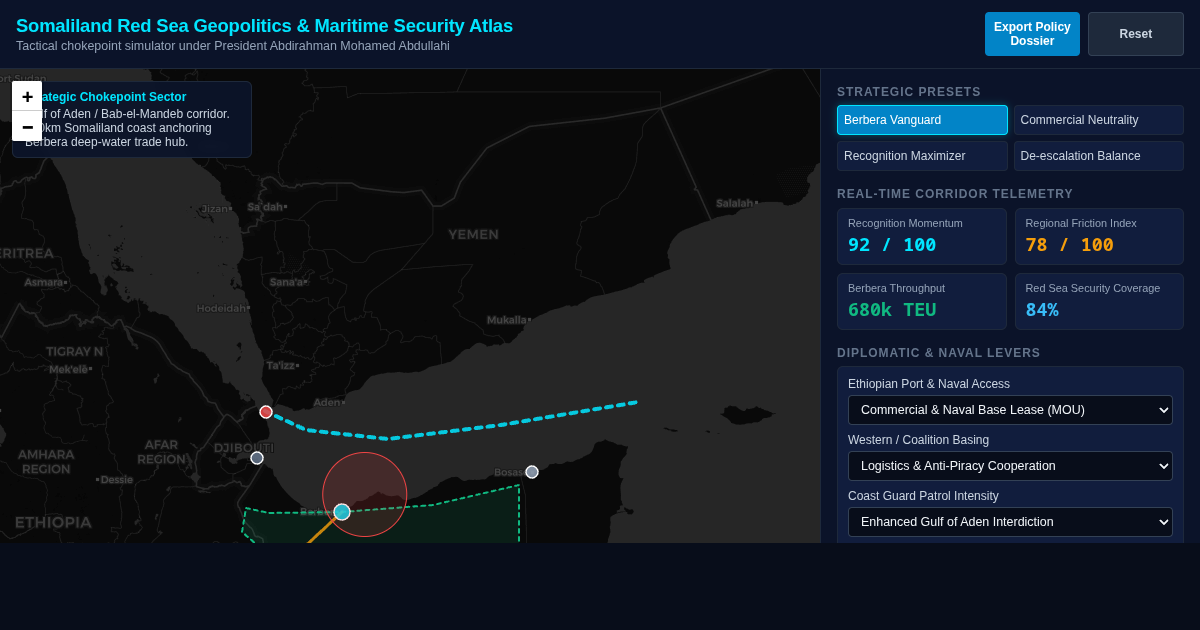Click the Recognition Momentum value 92 / 100
Screen dimensions: 1200x630
tap(892, 245)
